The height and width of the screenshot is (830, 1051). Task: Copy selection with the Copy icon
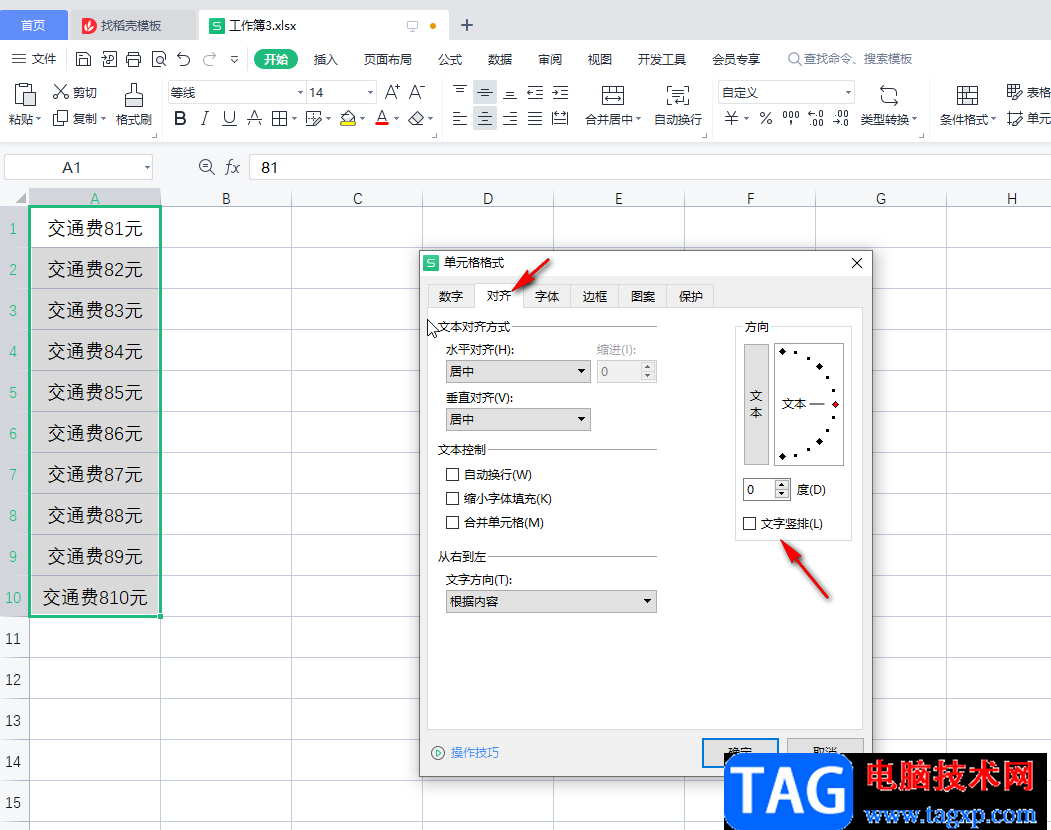tap(60, 118)
